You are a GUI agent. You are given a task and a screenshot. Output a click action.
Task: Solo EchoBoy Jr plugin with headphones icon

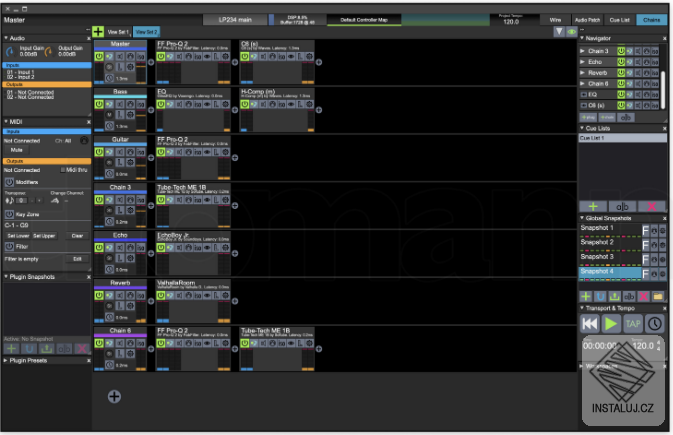pyautogui.click(x=188, y=248)
